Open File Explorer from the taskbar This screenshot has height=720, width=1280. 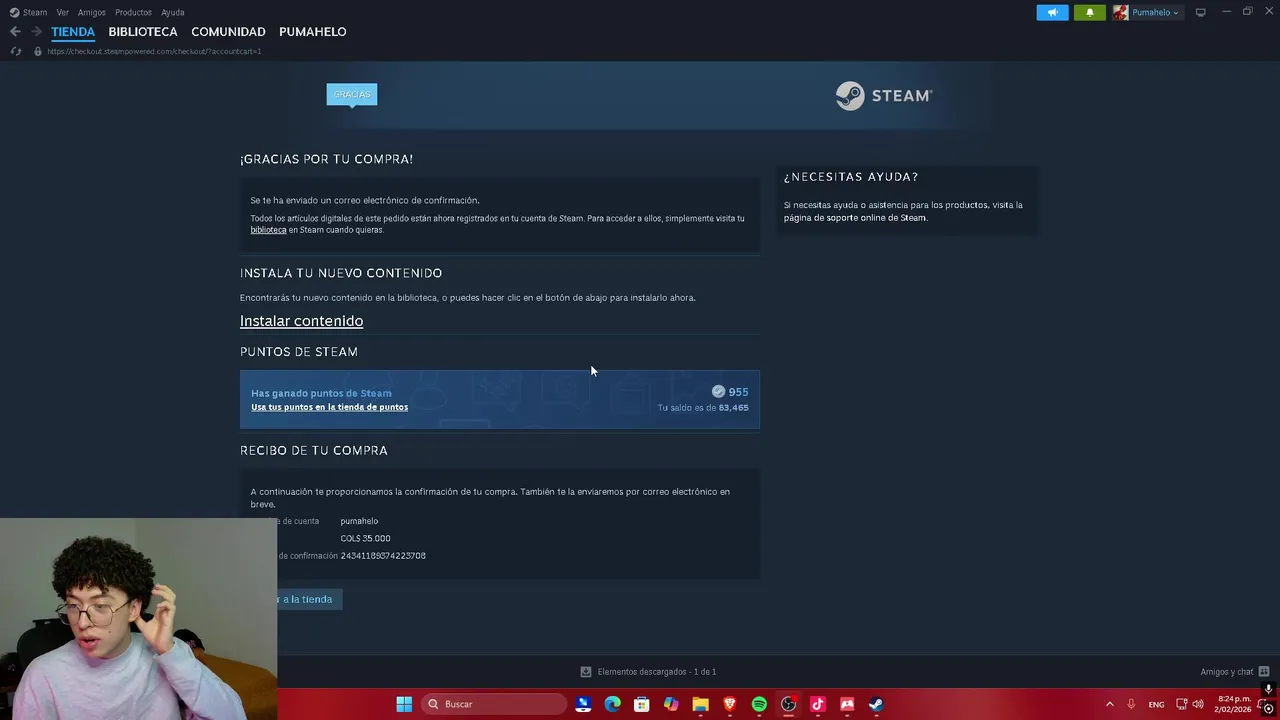(x=700, y=704)
